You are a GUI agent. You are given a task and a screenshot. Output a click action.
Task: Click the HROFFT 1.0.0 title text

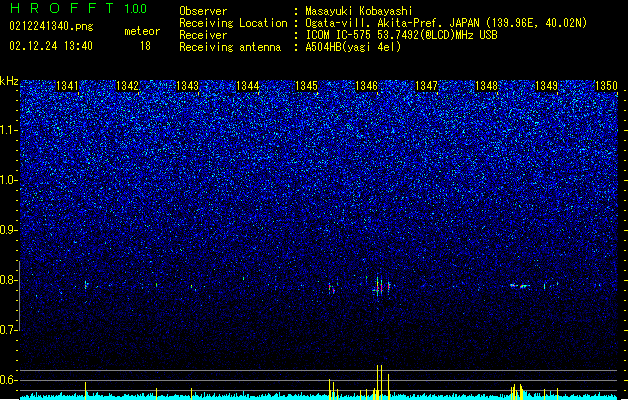pos(79,8)
